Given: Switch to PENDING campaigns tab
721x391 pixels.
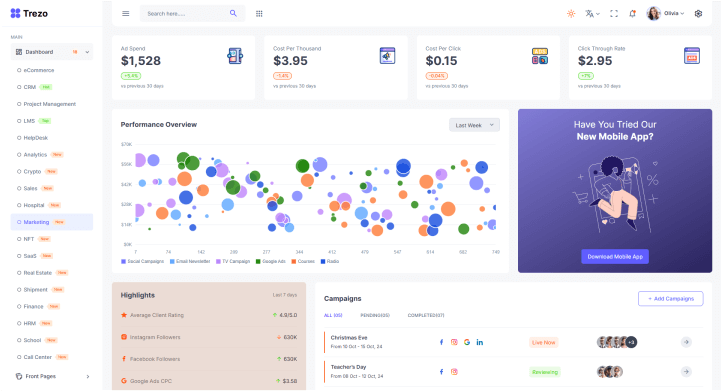Looking at the screenshot, I should [x=375, y=315].
